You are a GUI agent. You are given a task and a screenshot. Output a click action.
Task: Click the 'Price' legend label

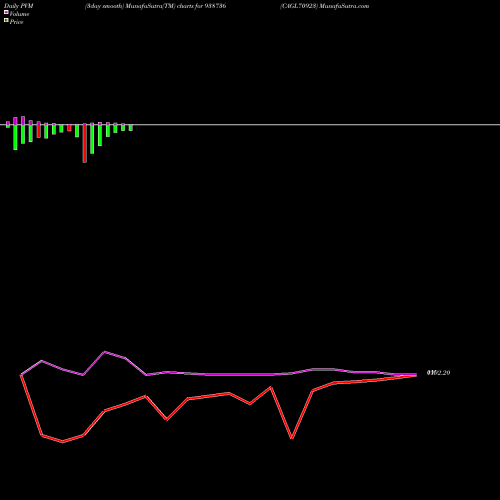pos(16,22)
